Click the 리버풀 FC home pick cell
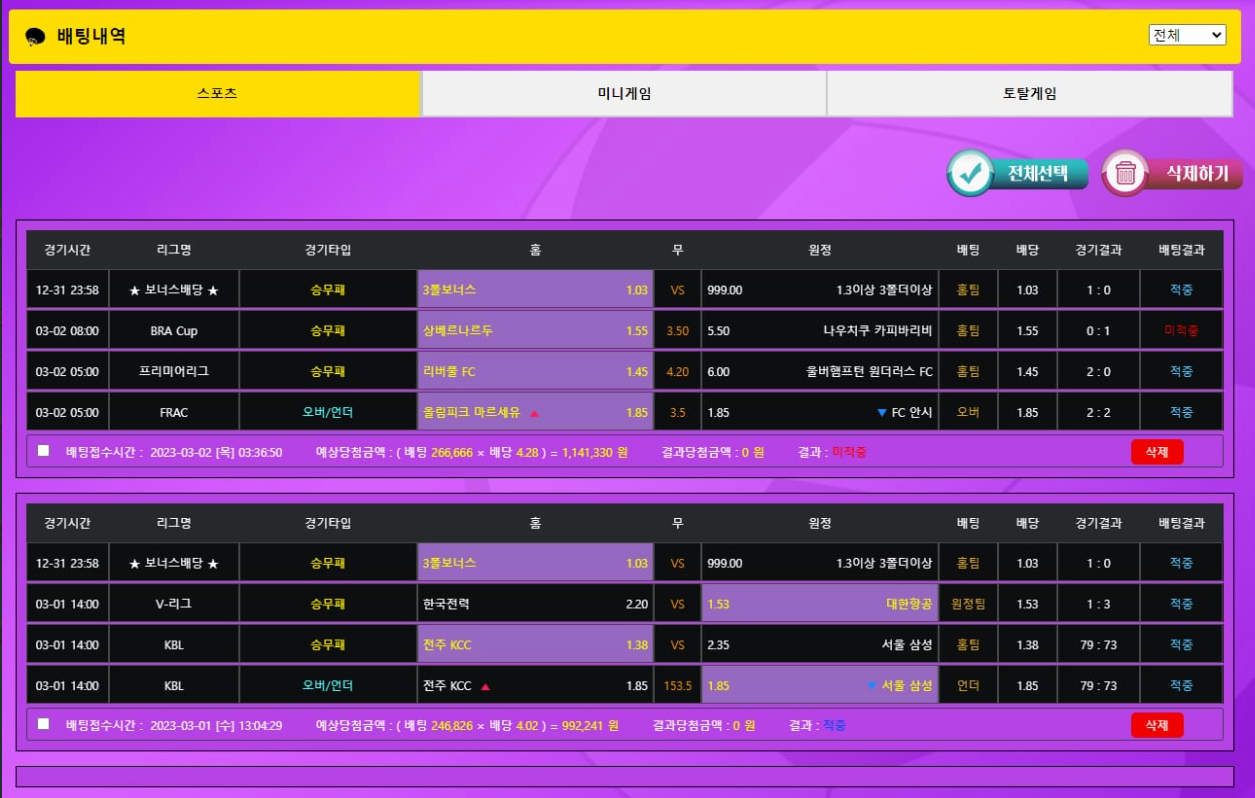1255x798 pixels. (535, 372)
